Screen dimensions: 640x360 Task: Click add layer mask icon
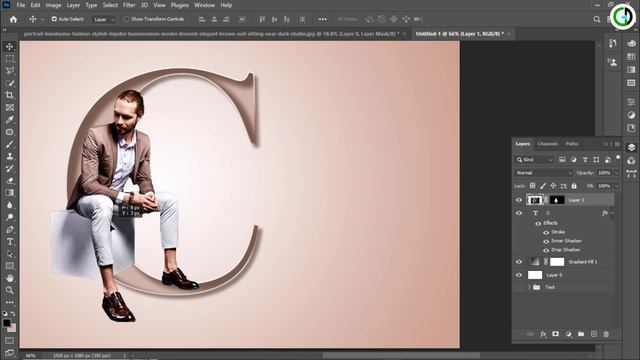point(556,334)
